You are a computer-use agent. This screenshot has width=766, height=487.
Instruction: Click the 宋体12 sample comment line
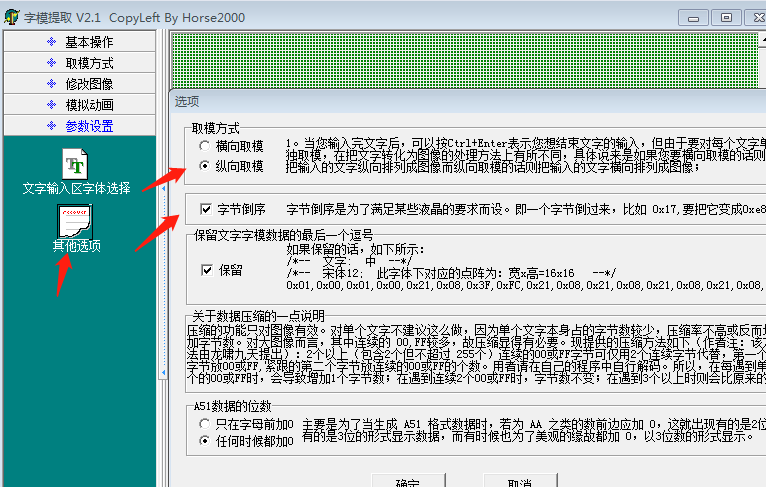[451, 273]
